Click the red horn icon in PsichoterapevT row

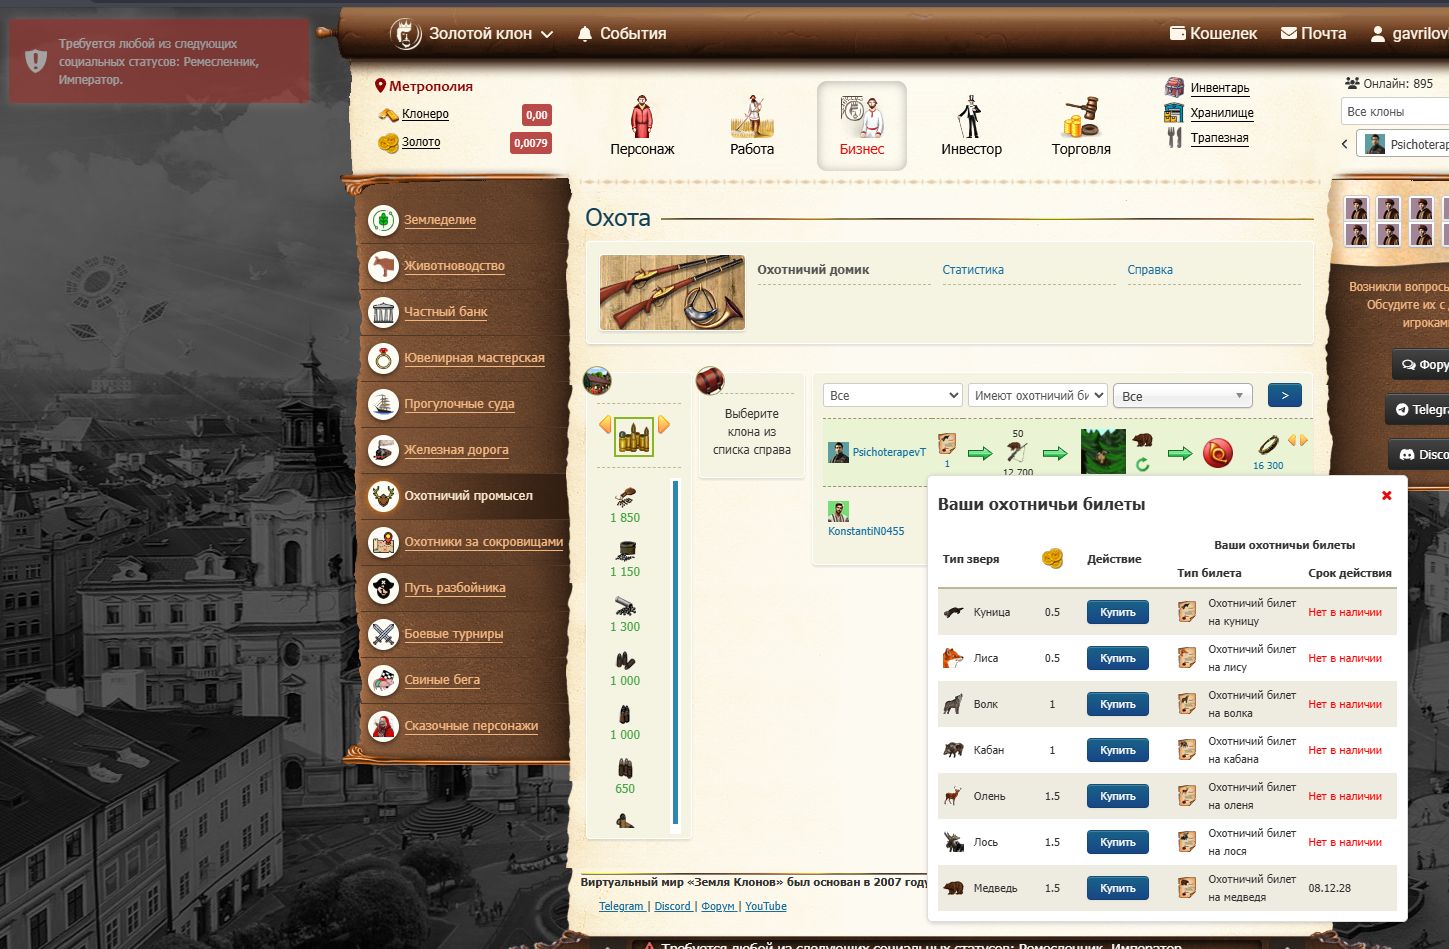pyautogui.click(x=1217, y=453)
